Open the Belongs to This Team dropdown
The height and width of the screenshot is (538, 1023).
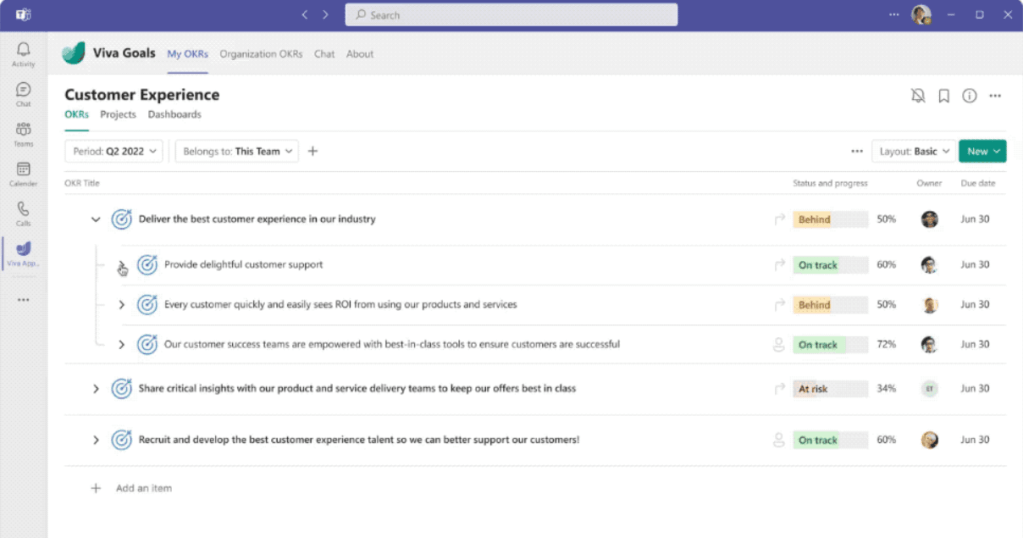237,151
